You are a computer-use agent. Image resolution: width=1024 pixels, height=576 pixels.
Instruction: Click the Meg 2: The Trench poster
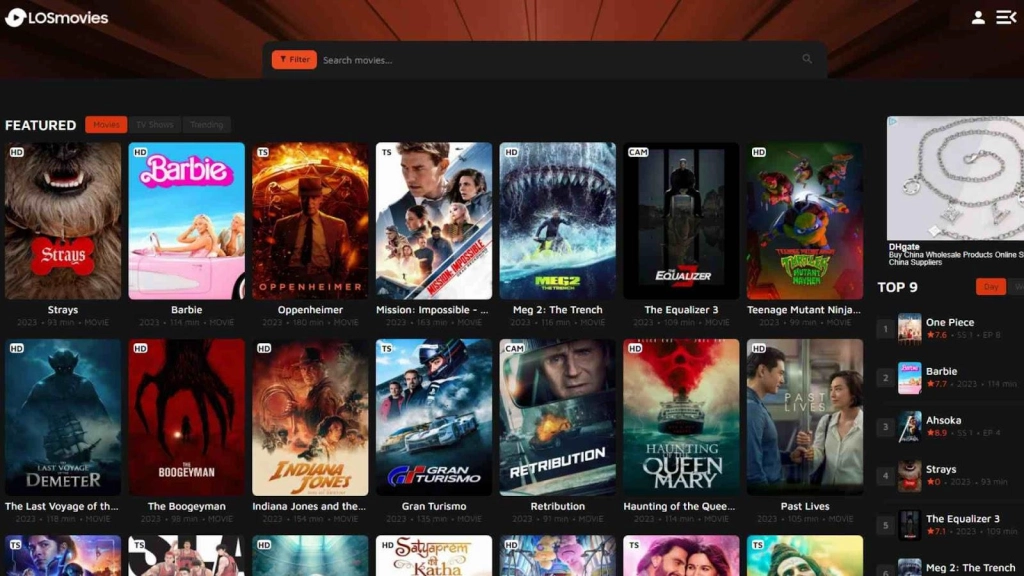pyautogui.click(x=557, y=220)
